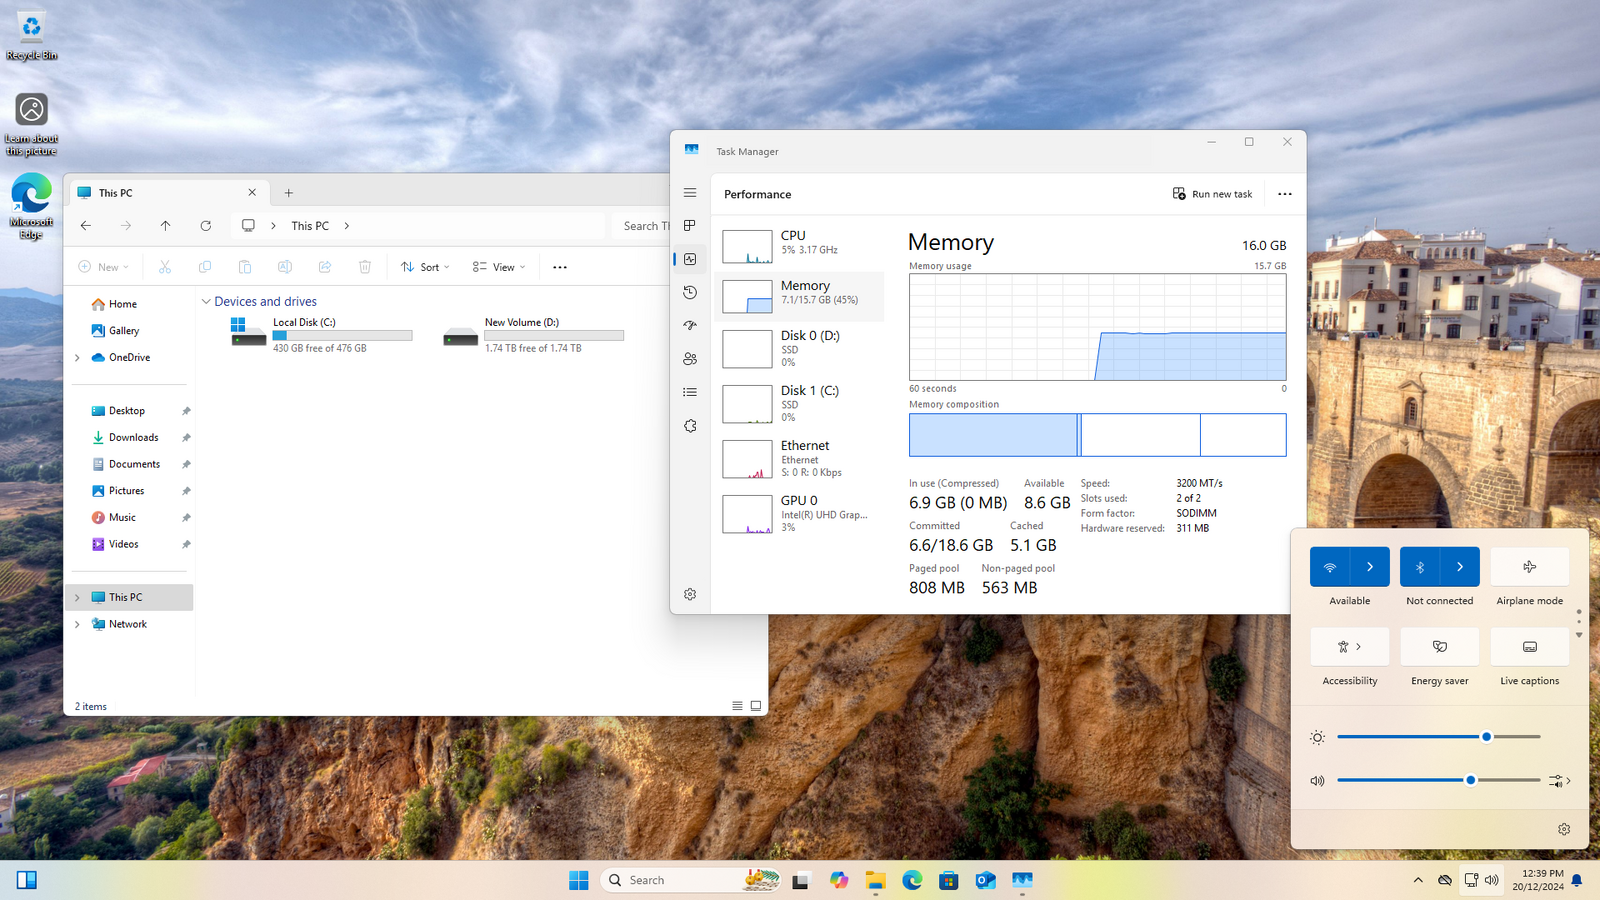Open the New dropdown in File Explorer
The width and height of the screenshot is (1600, 900).
[x=104, y=267]
